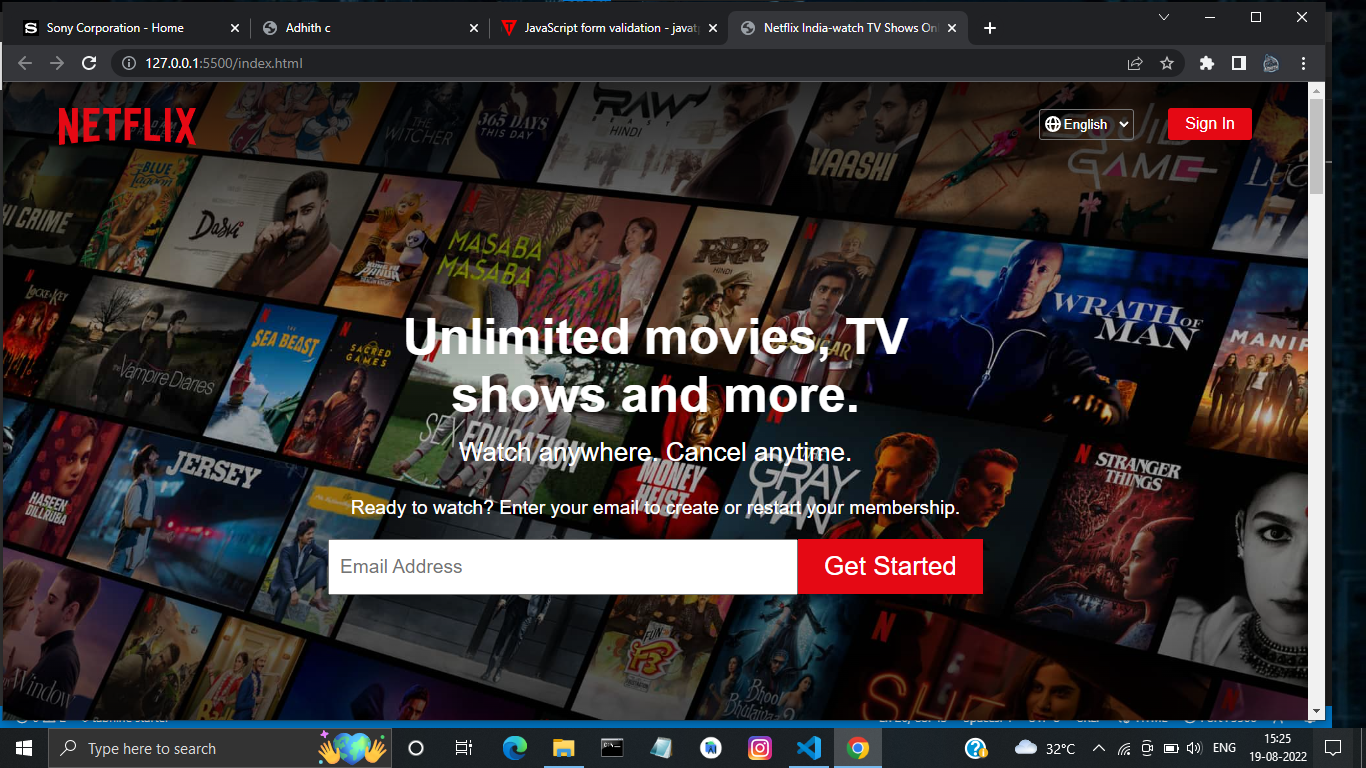
Task: Click the page's vertical scrollbar thumb
Action: 1316,145
